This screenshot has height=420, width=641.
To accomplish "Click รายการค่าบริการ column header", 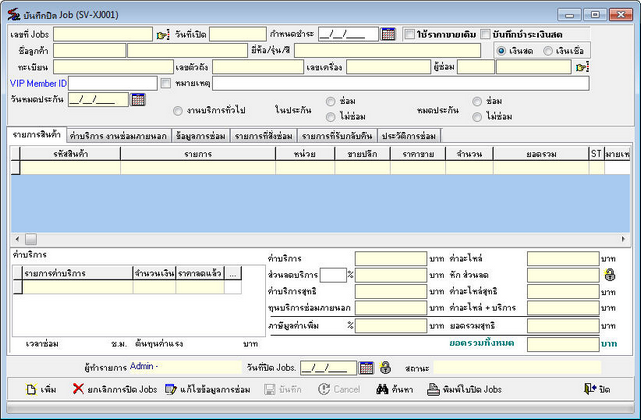I will tap(78, 273).
